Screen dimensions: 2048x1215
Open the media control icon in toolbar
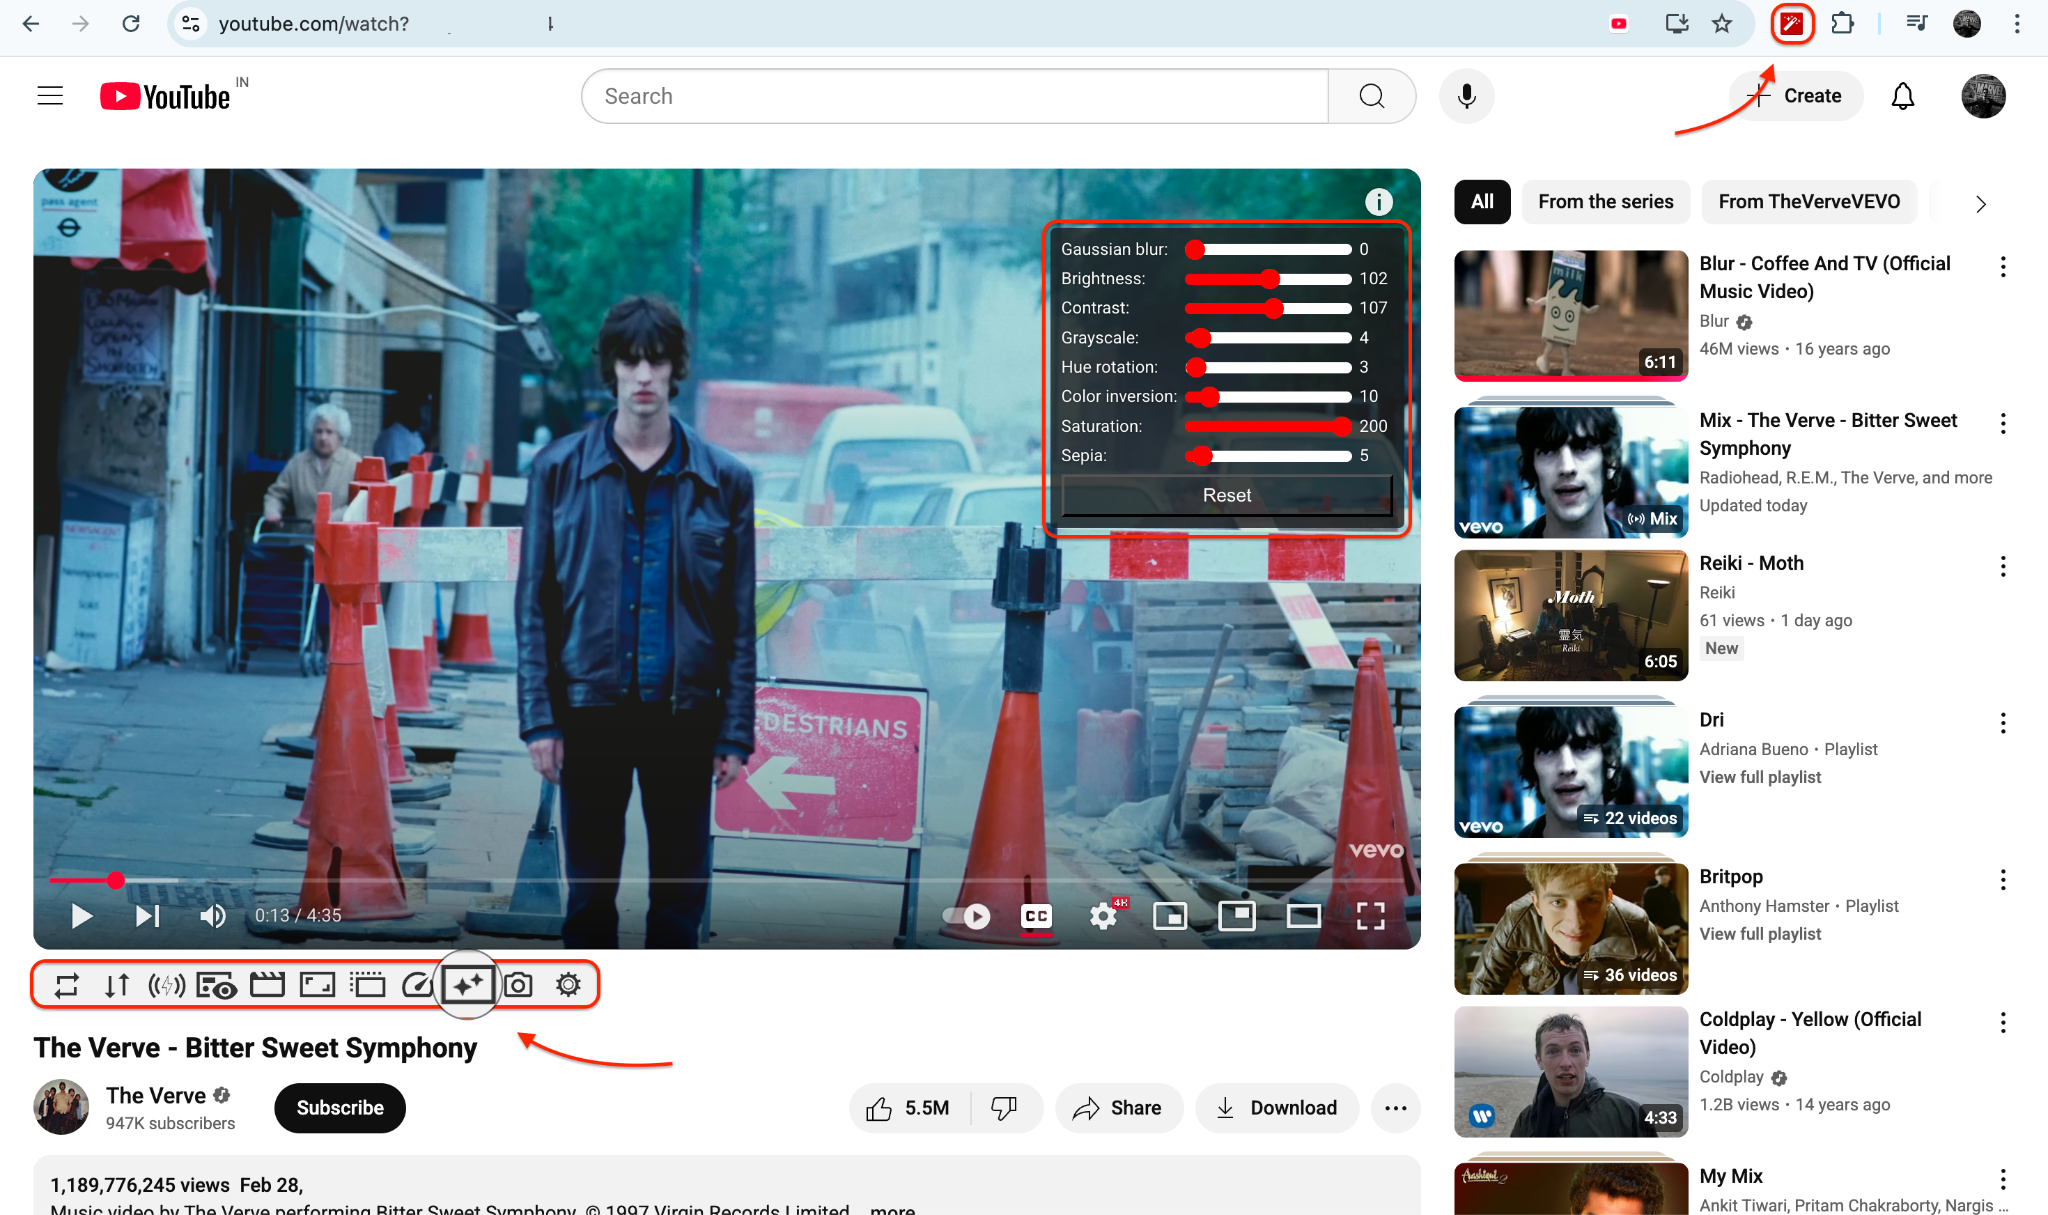point(1917,24)
